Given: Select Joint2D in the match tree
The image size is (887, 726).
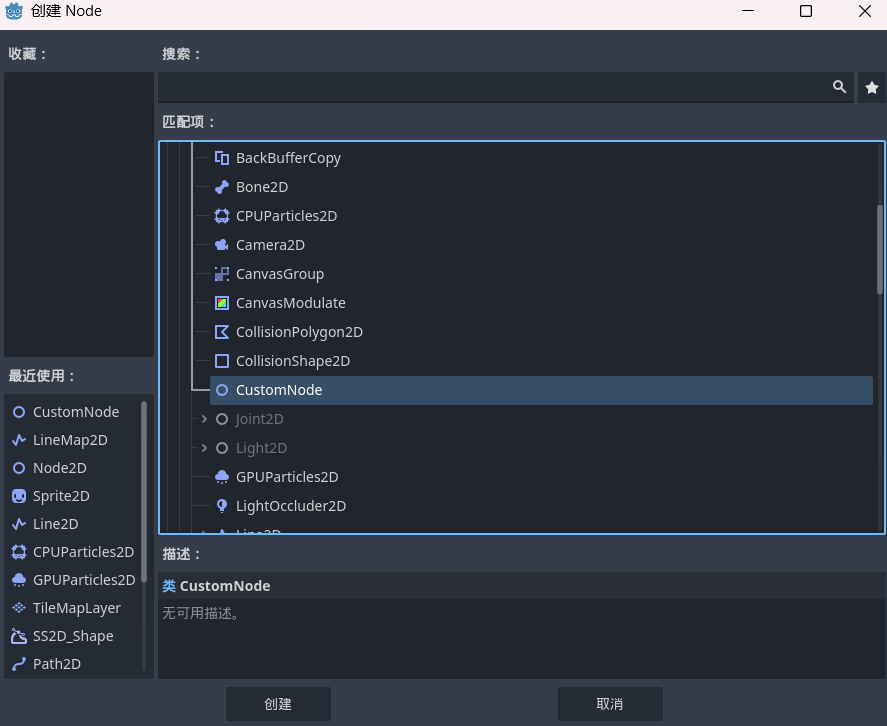Looking at the screenshot, I should click(x=259, y=419).
